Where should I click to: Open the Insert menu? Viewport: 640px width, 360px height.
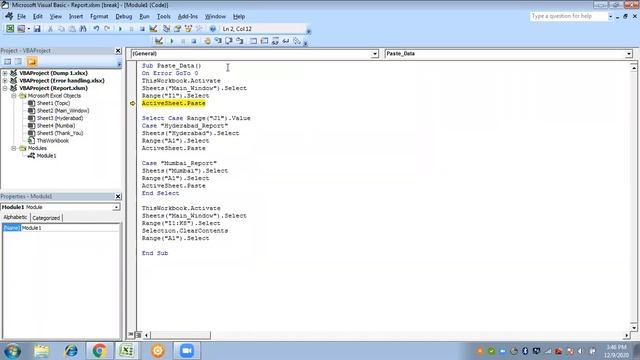point(76,17)
